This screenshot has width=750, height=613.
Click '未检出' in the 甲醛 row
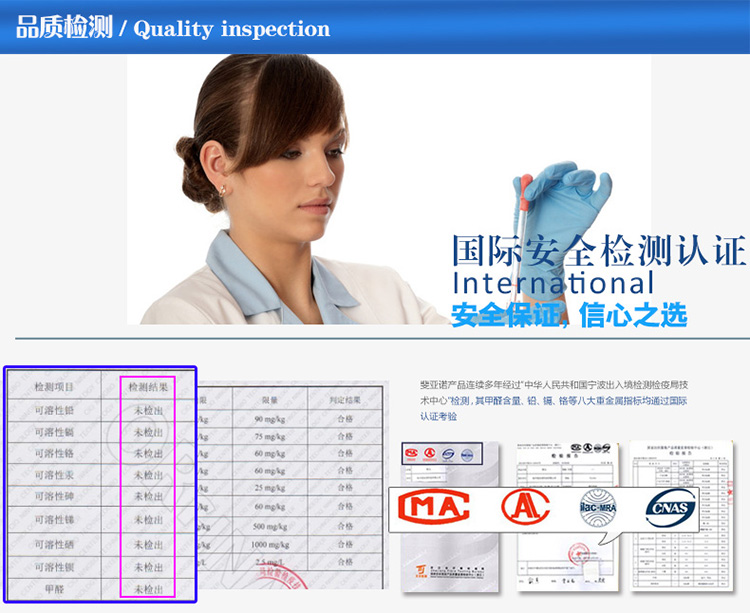click(148, 589)
